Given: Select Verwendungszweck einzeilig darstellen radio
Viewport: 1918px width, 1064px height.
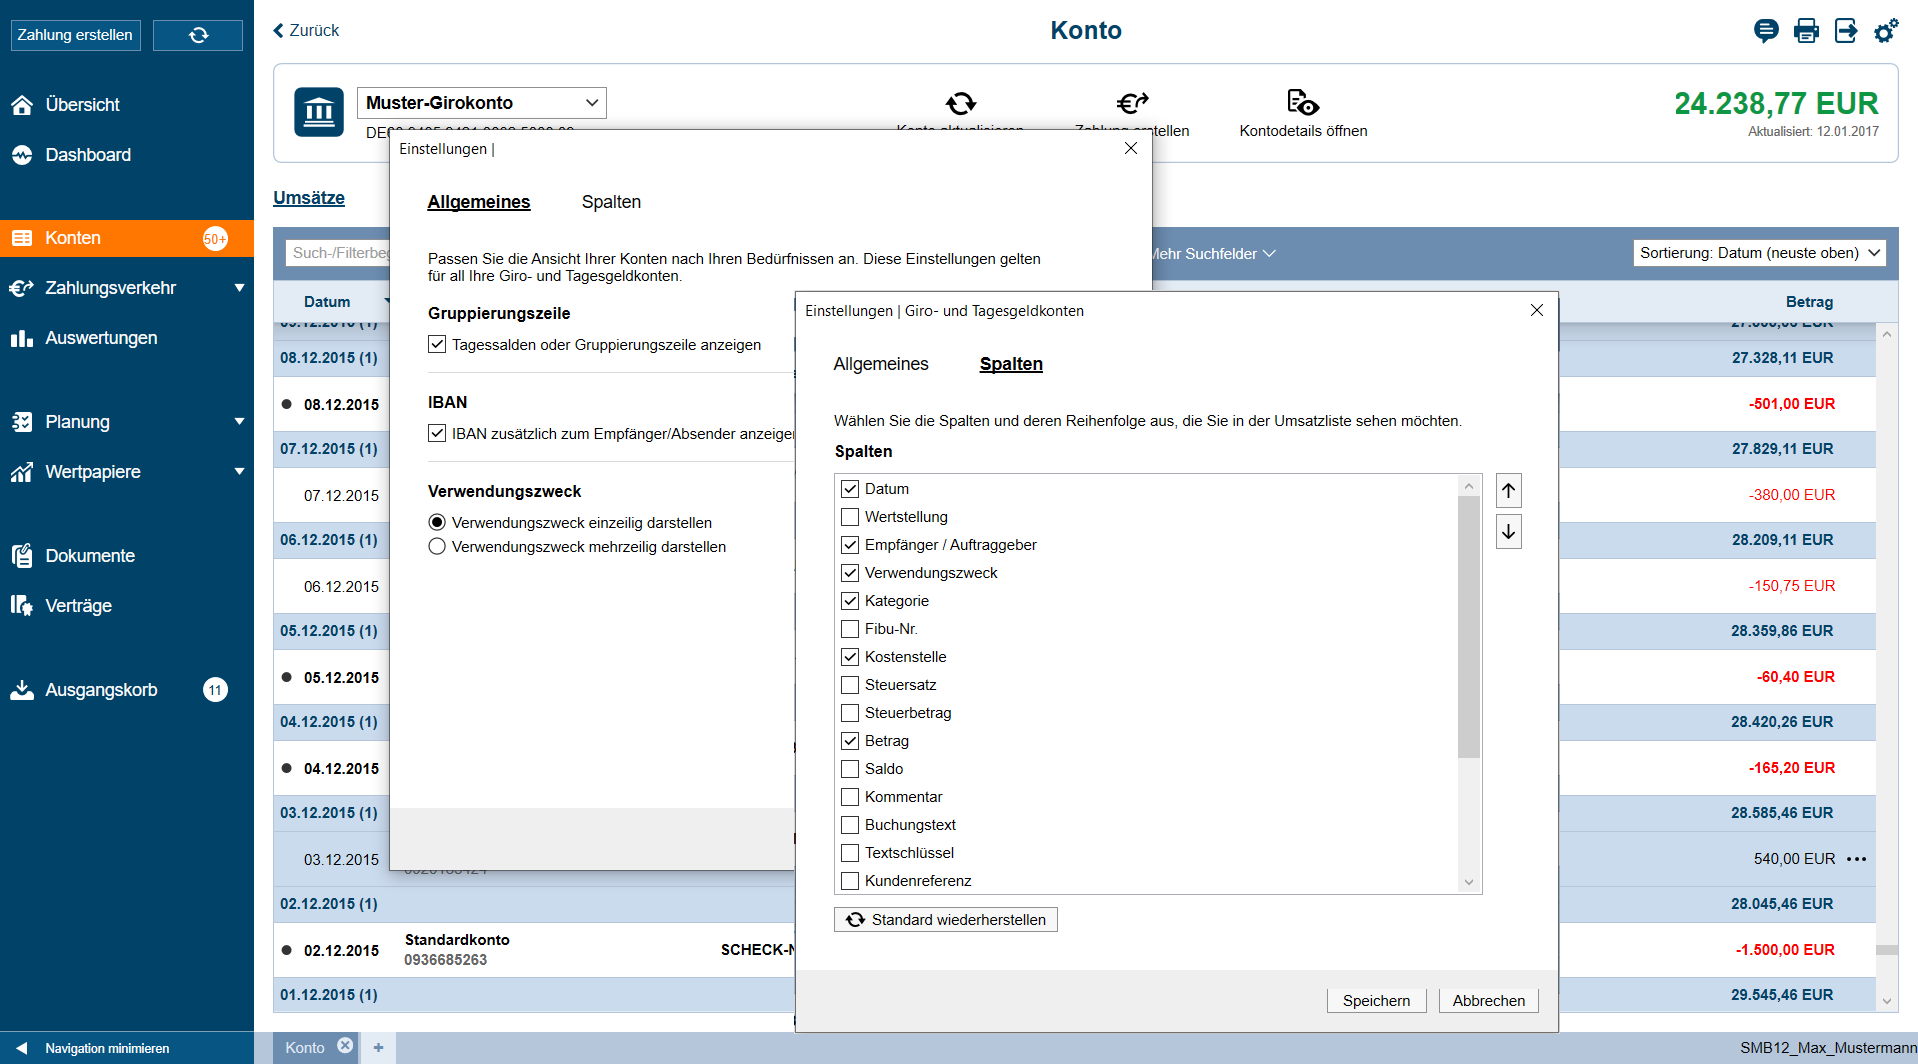Looking at the screenshot, I should click(x=437, y=522).
